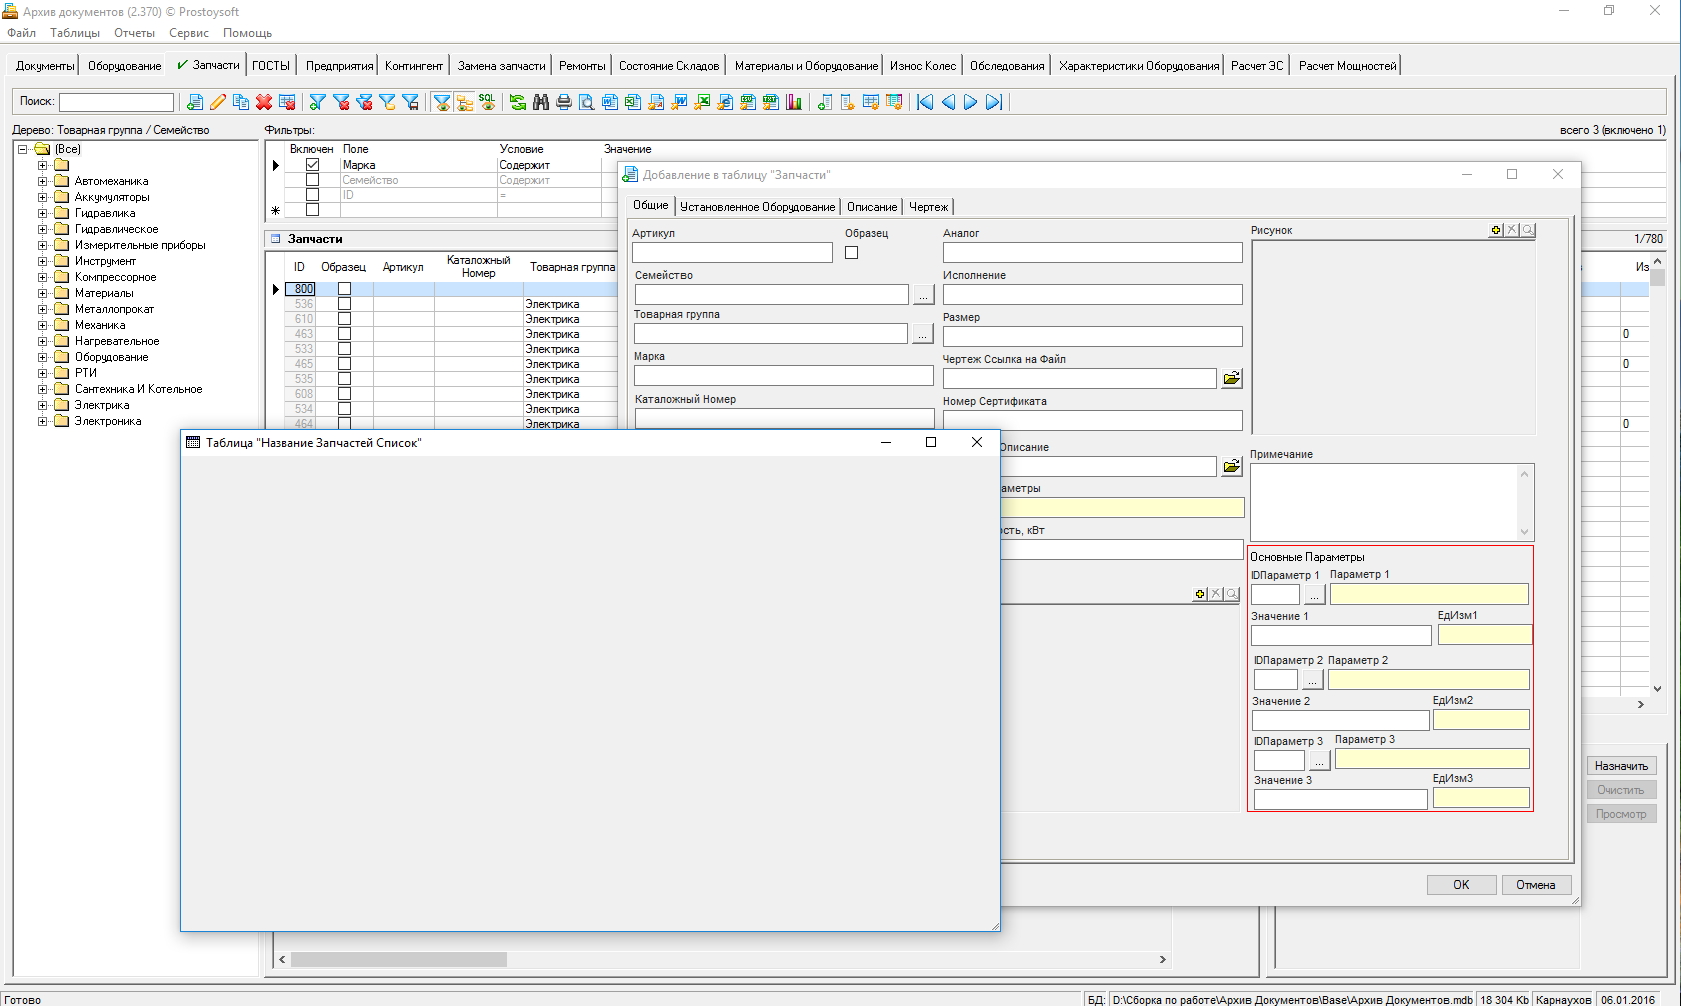Viewport: 1681px width, 1006px height.
Task: Open the Сервис menu
Action: (x=189, y=33)
